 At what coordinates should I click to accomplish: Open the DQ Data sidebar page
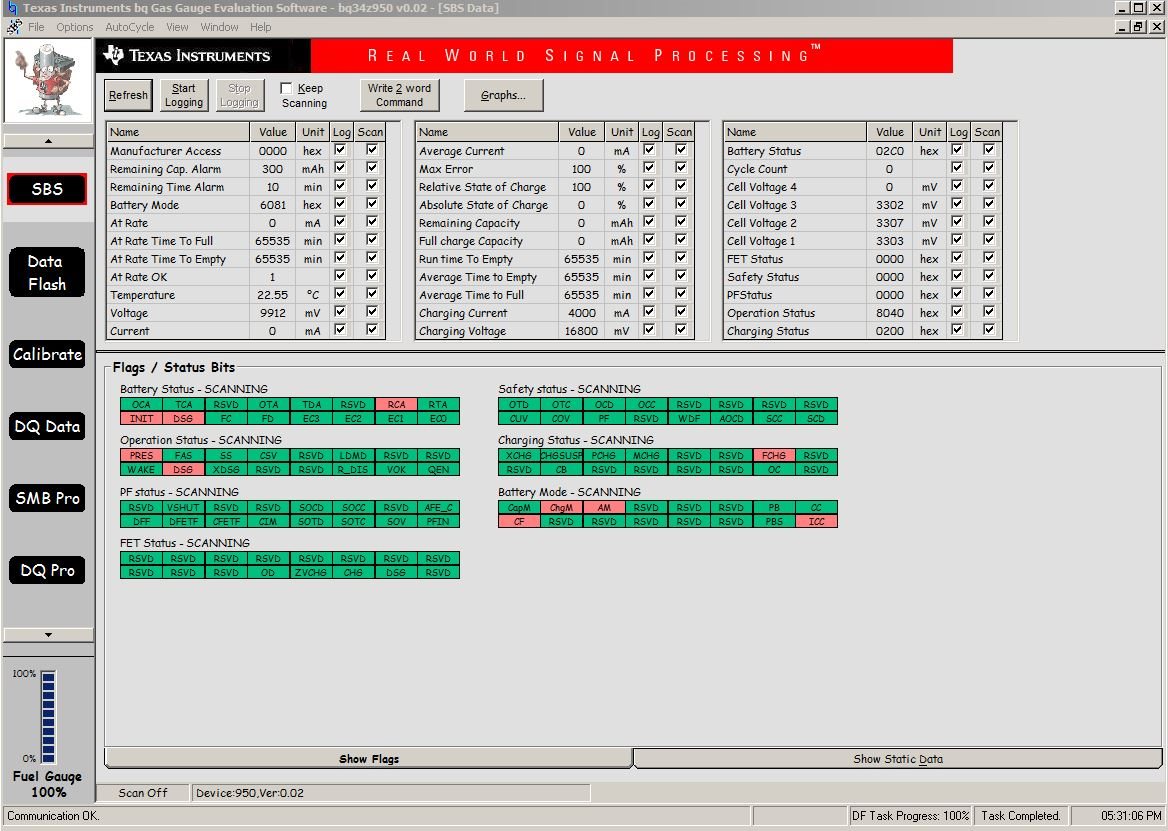pos(47,426)
